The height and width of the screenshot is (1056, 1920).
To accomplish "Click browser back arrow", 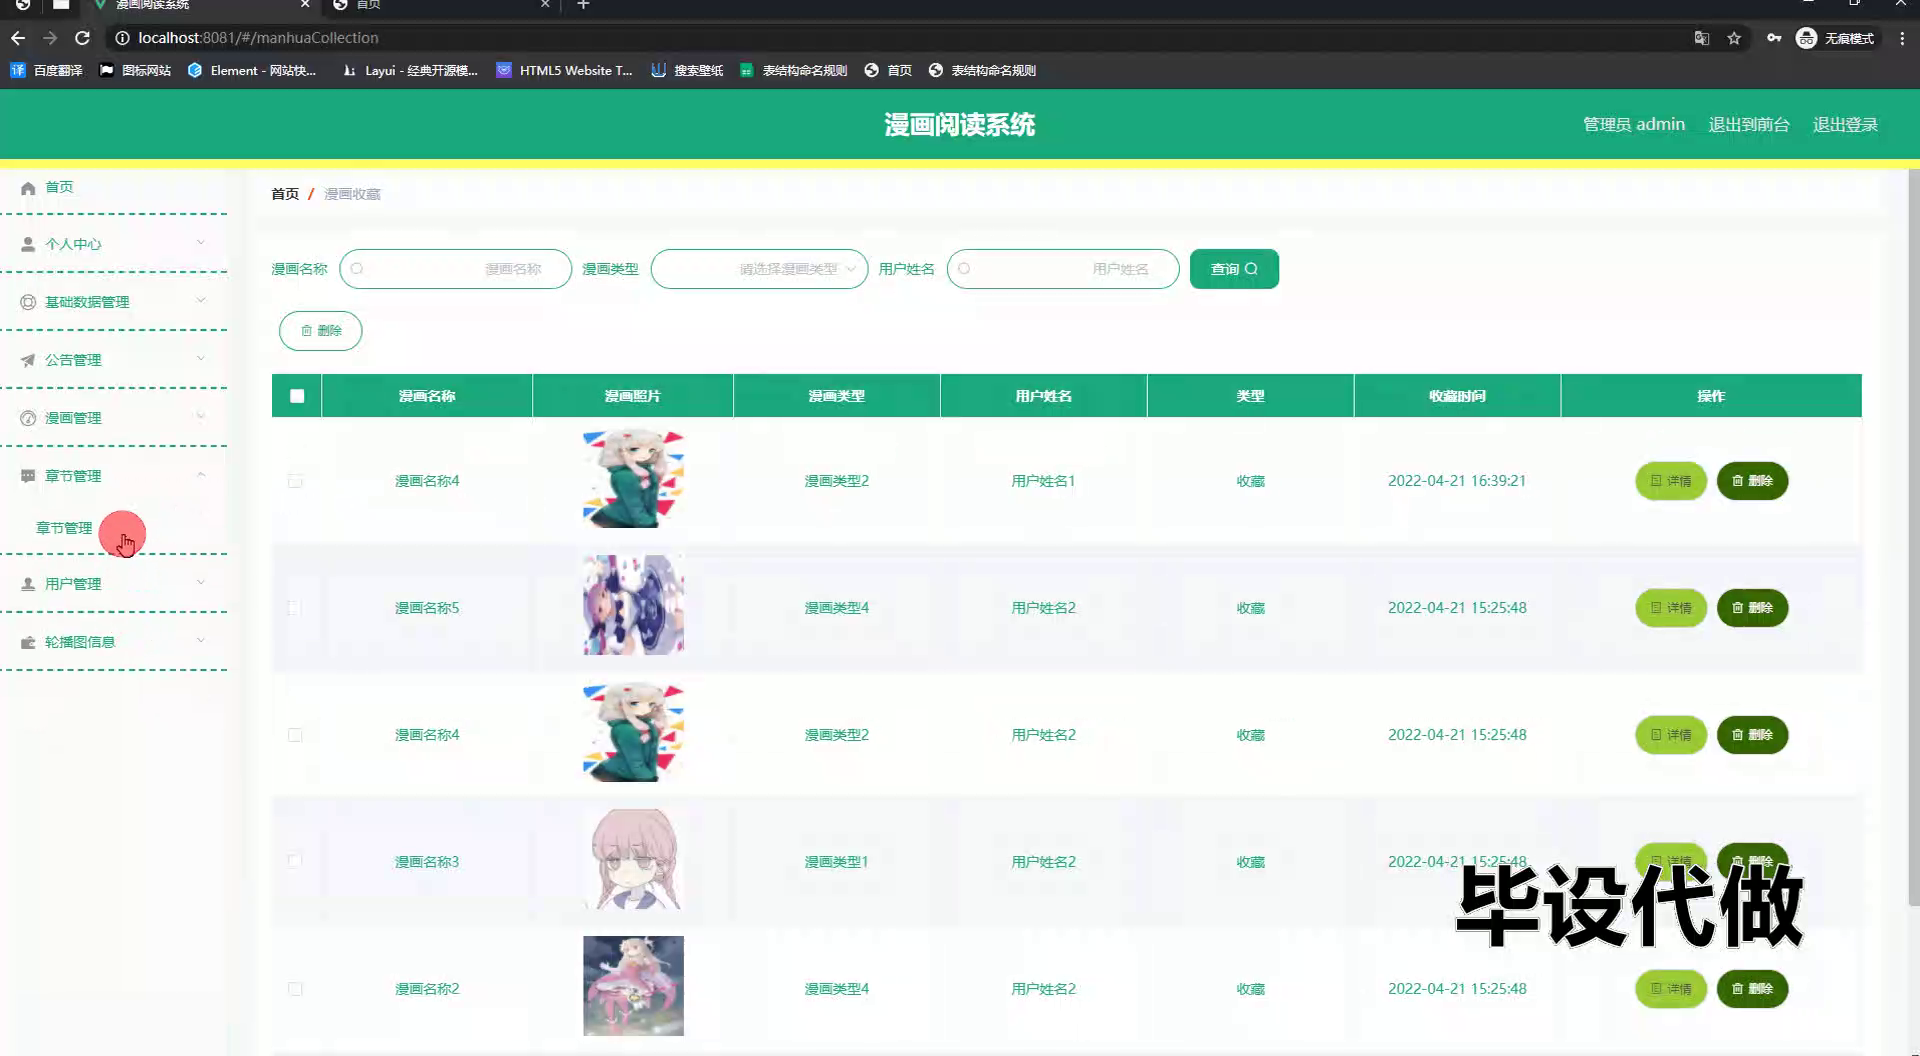I will click(18, 38).
